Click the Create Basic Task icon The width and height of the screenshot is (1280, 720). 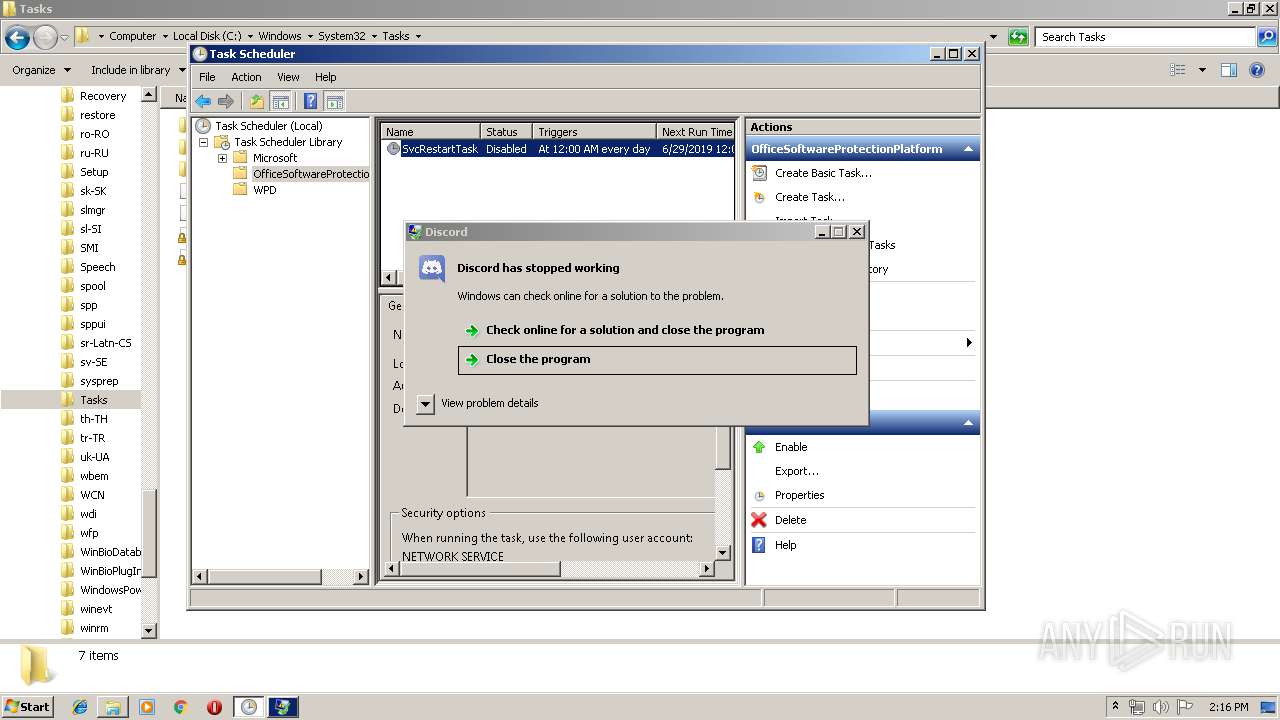(x=759, y=173)
